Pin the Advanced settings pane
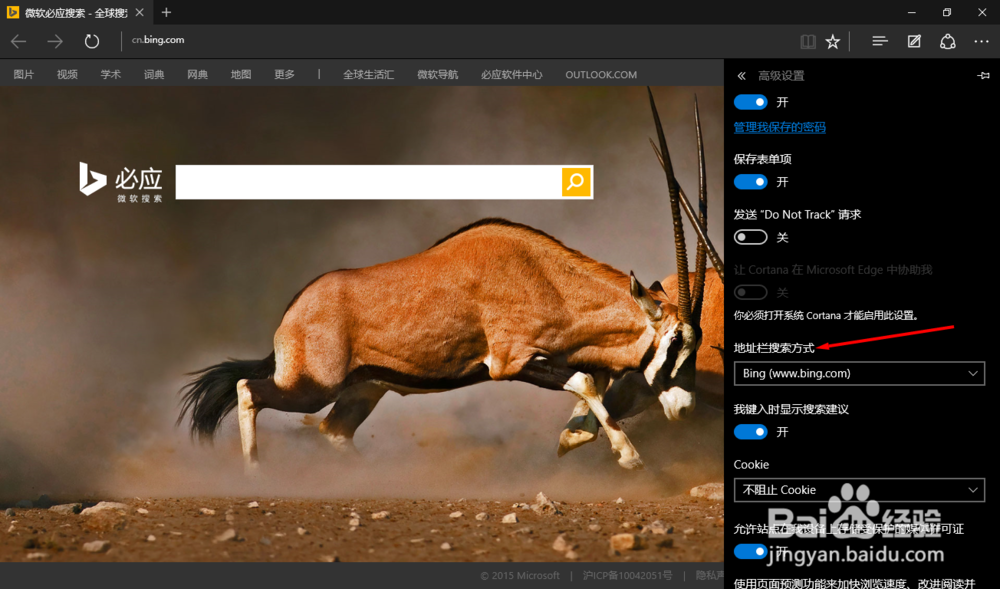This screenshot has width=1000, height=589. [983, 76]
